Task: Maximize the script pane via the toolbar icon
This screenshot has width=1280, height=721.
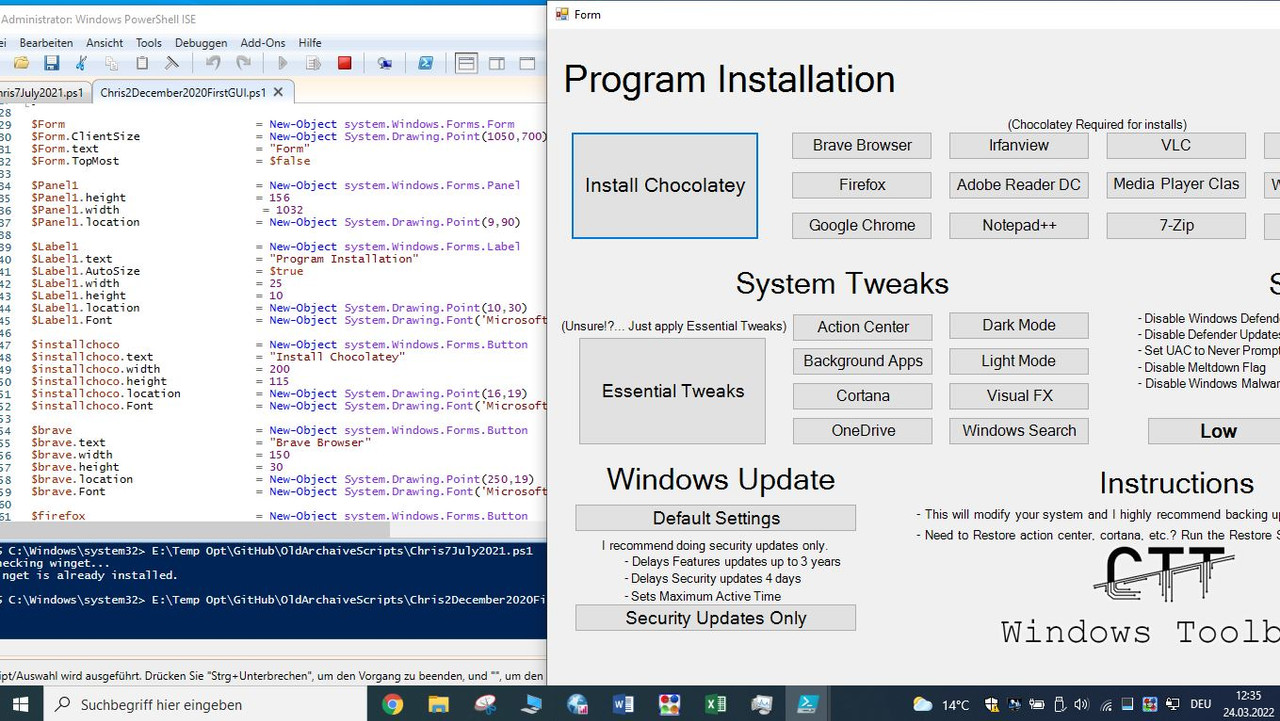Action: pos(527,63)
